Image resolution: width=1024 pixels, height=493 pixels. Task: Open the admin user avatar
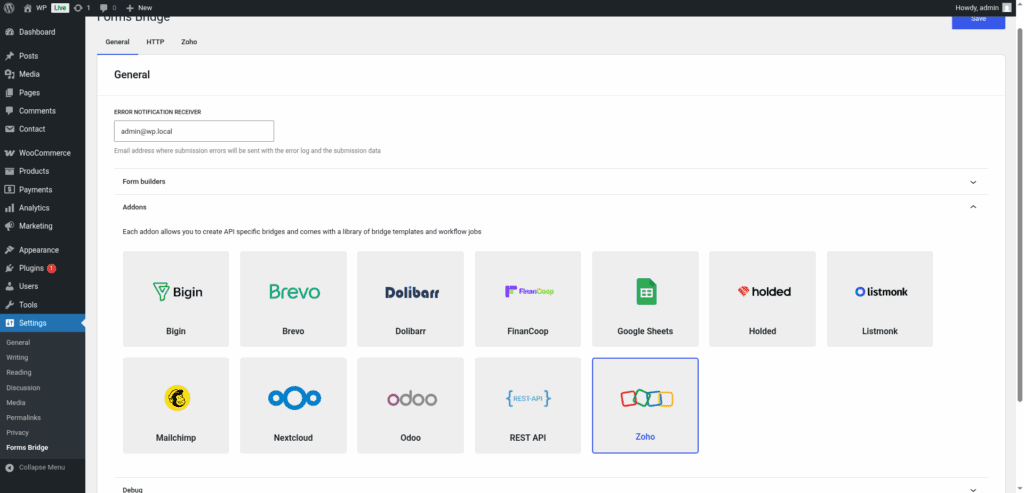pos(1007,8)
